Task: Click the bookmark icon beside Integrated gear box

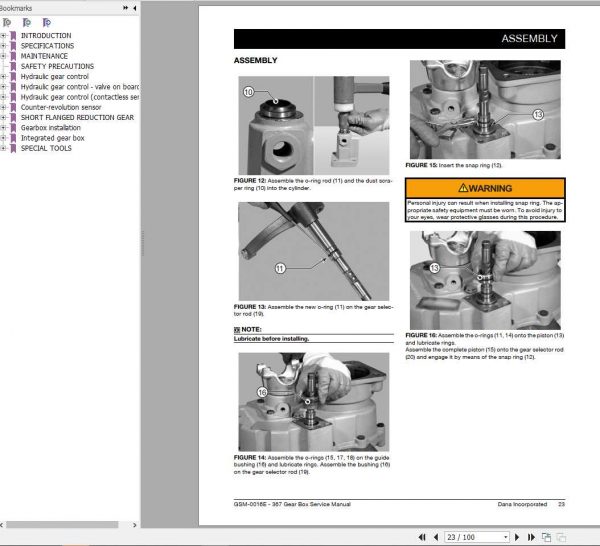Action: [x=13, y=138]
